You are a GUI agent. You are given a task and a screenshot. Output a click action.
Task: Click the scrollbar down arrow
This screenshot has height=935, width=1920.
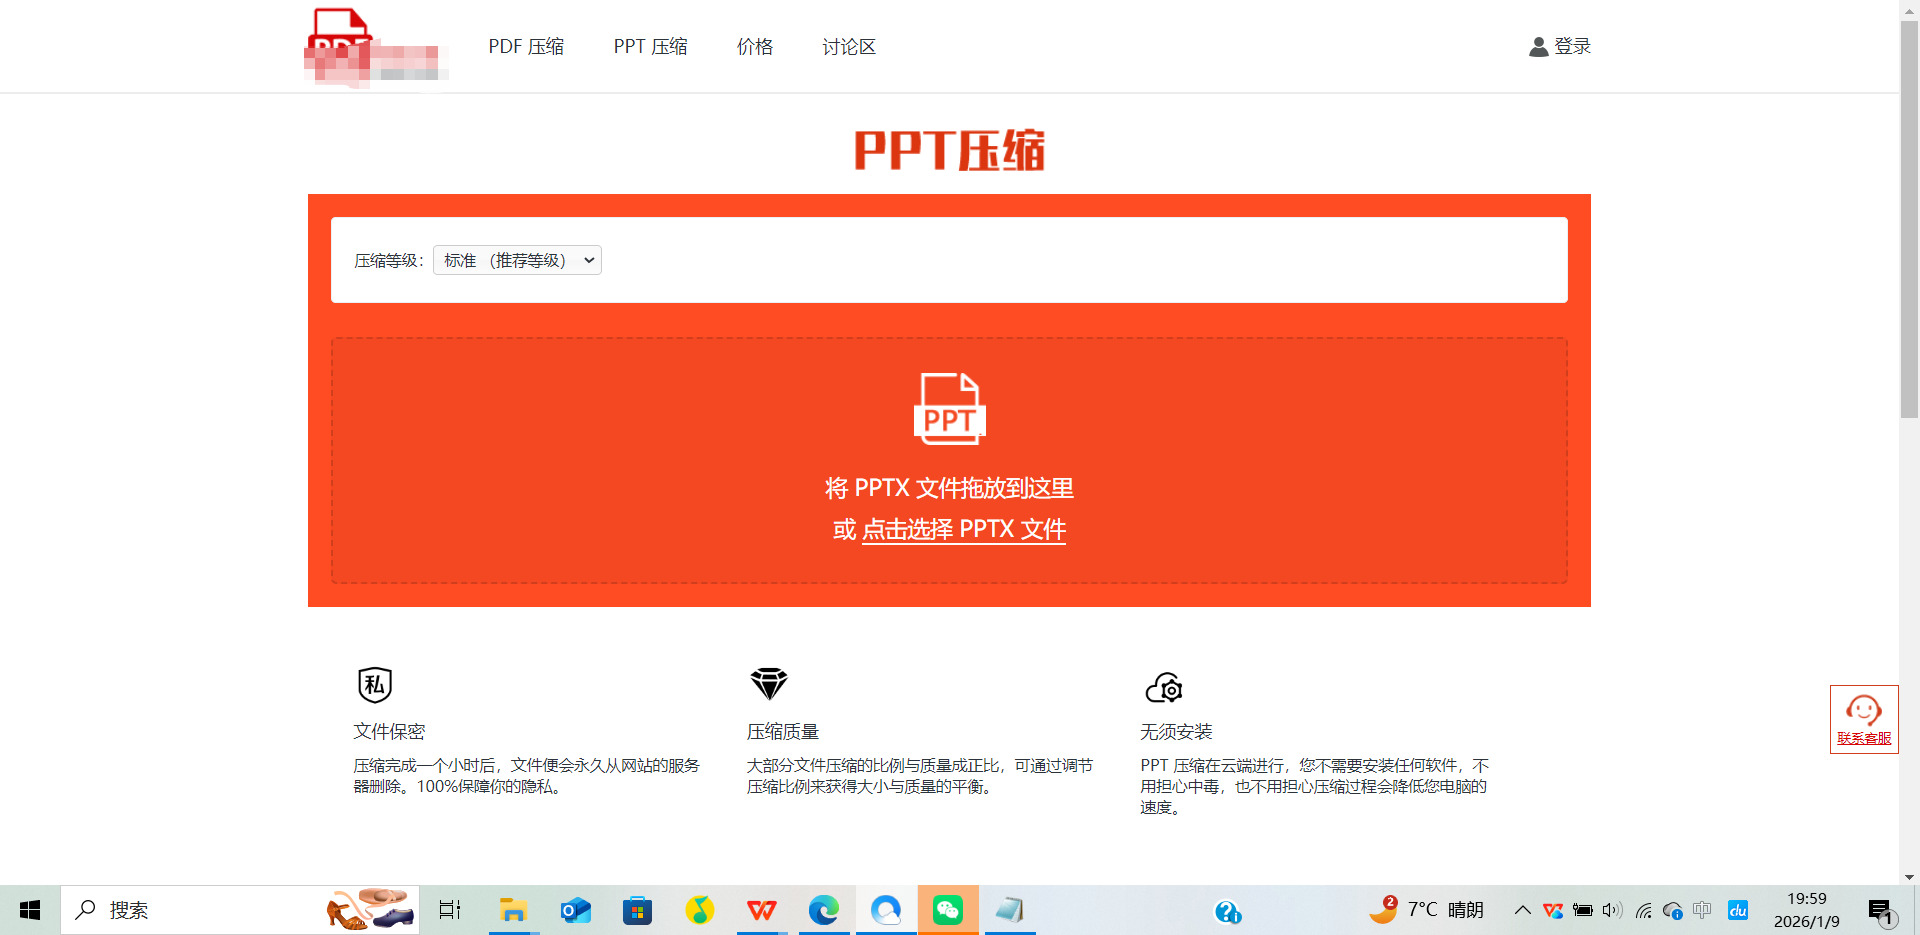pos(1910,877)
